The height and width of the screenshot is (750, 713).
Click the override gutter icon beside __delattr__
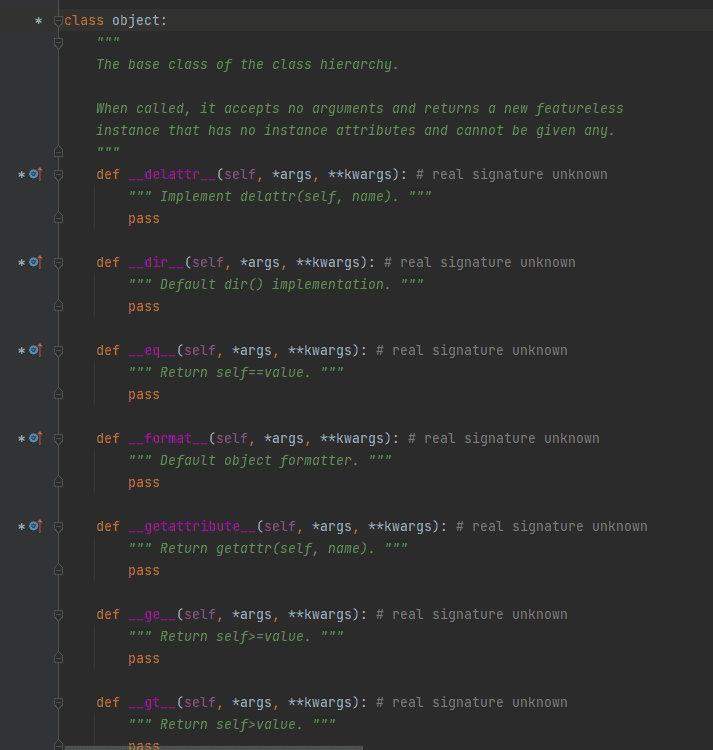pos(36,174)
